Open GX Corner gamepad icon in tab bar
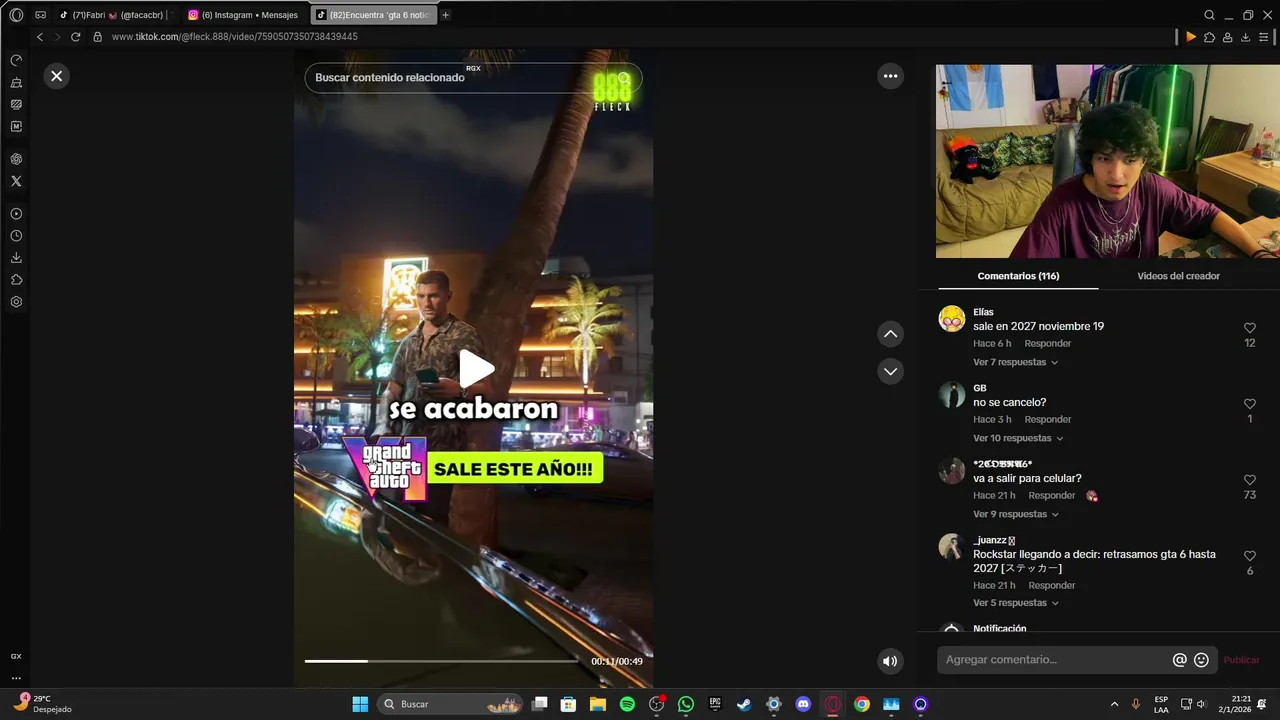 tap(41, 15)
